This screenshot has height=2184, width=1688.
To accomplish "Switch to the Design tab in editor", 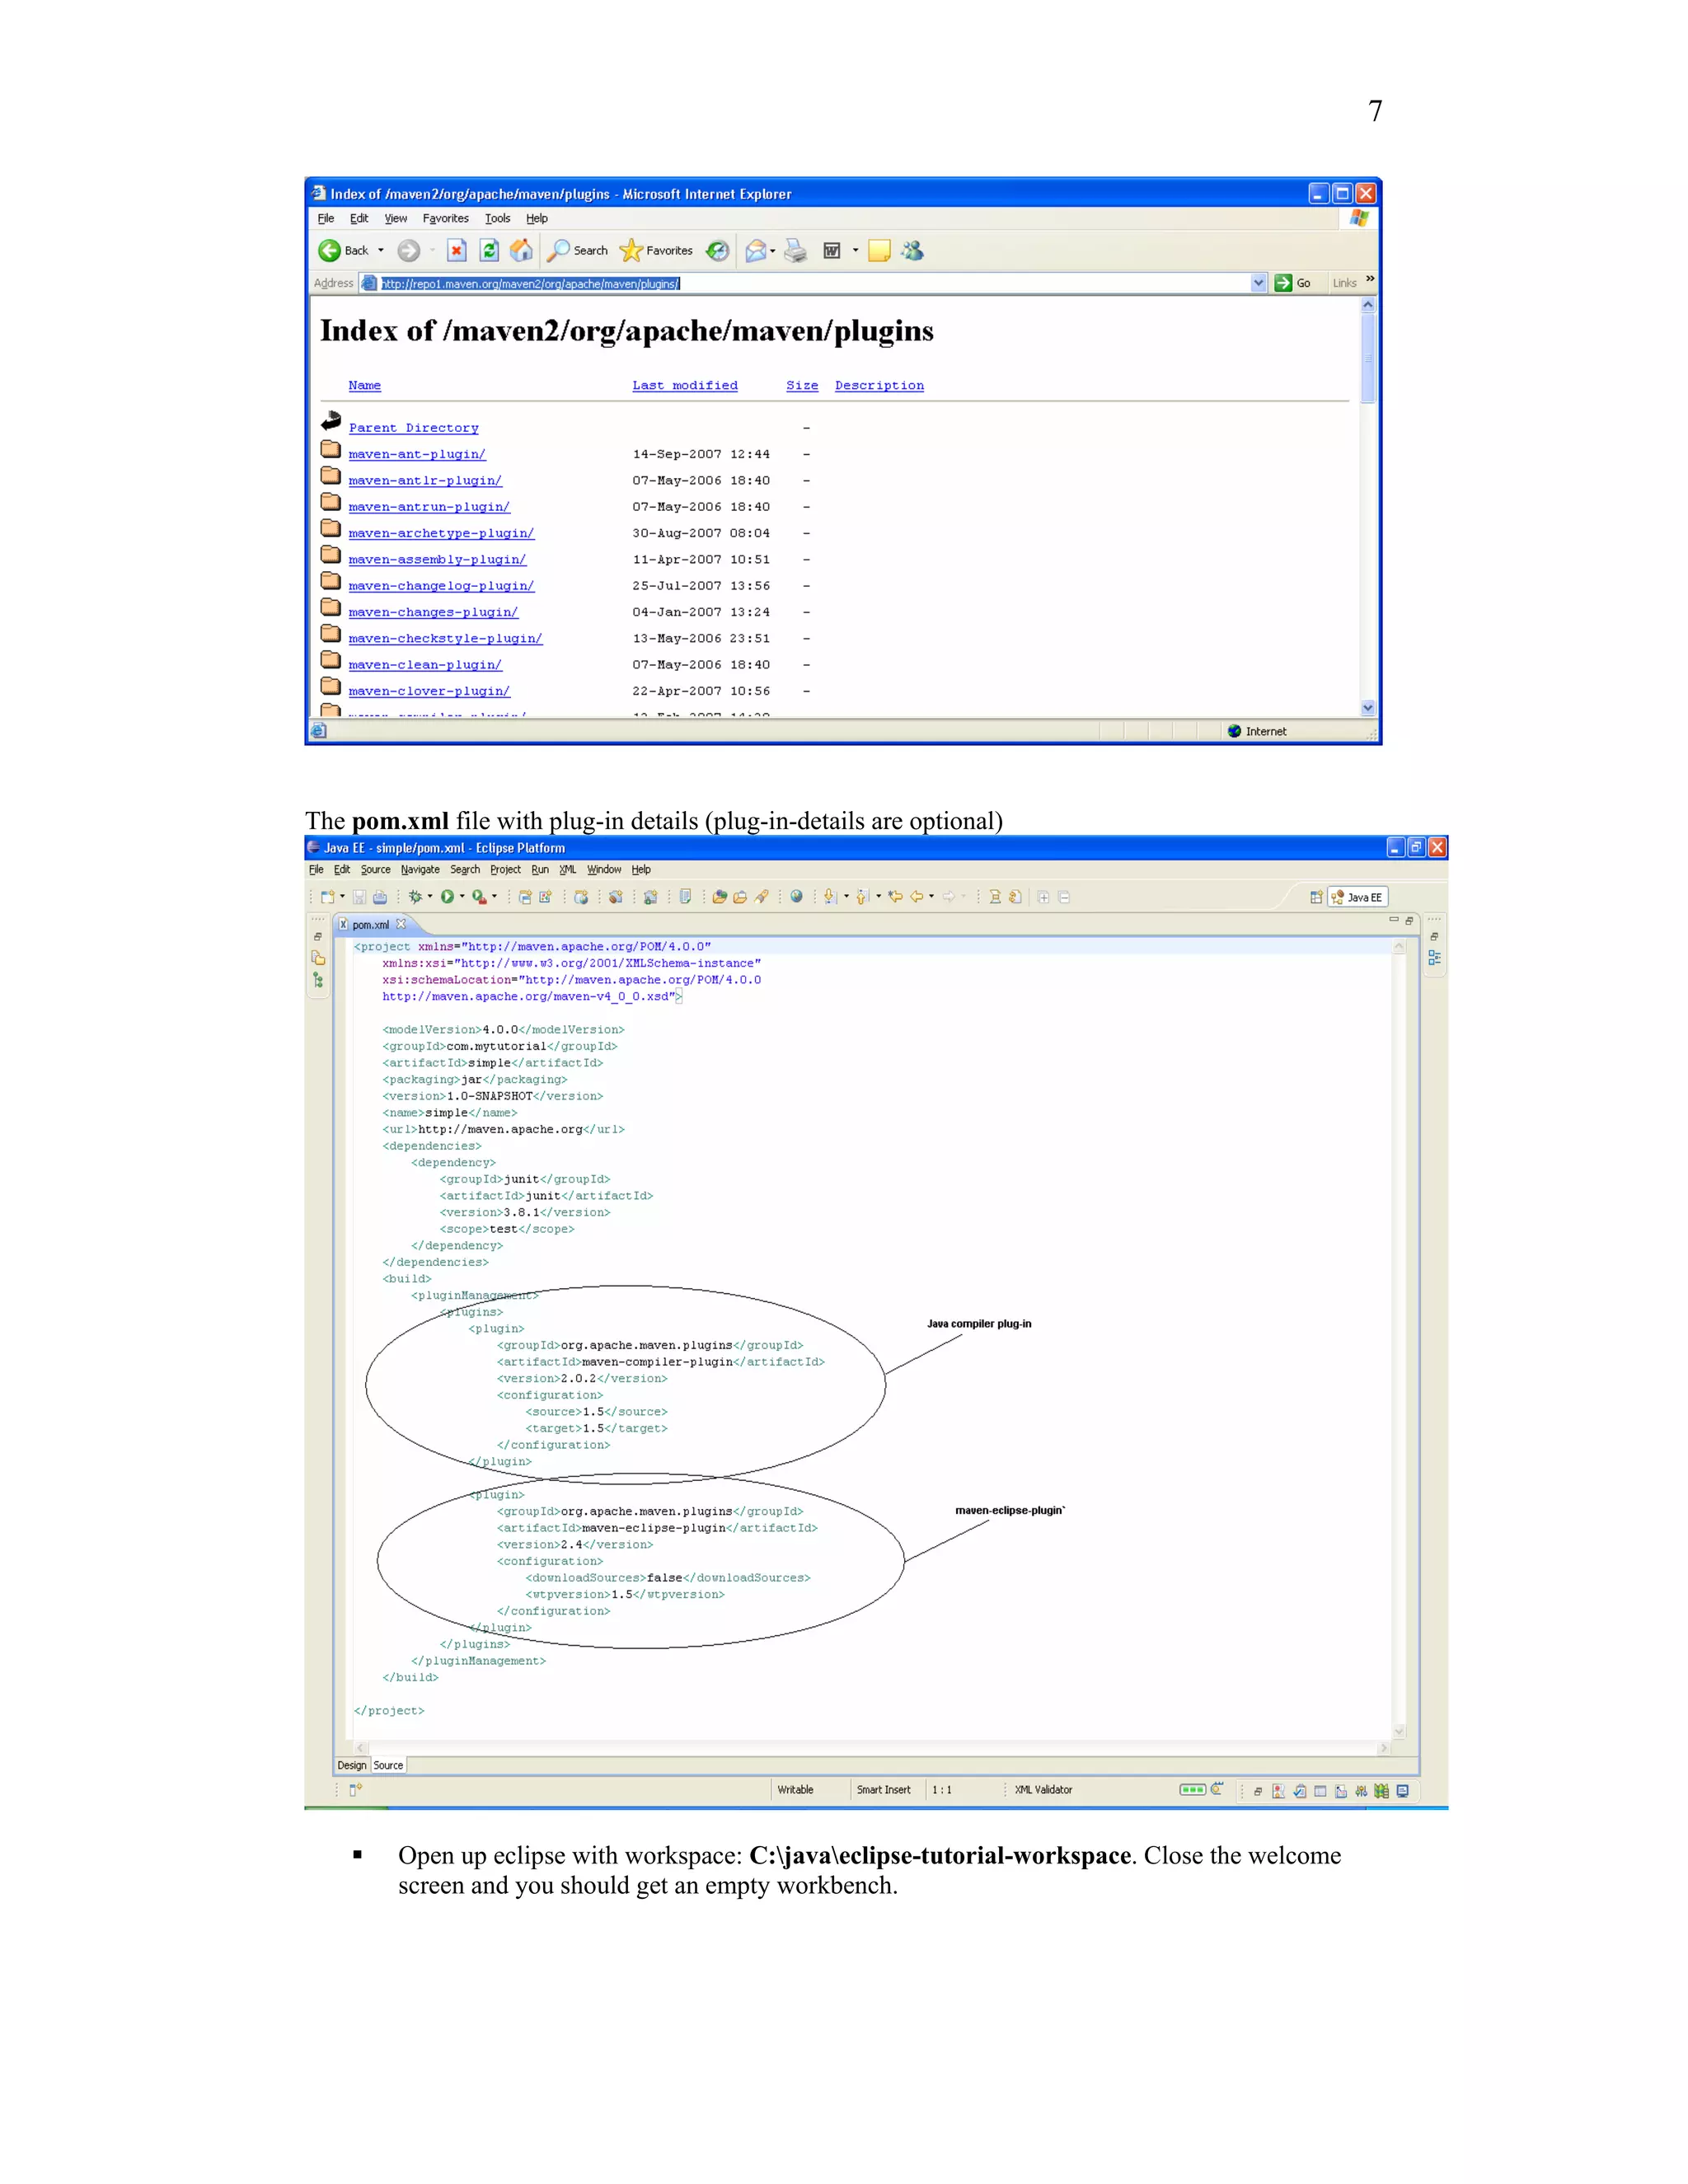I will 352,1765.
